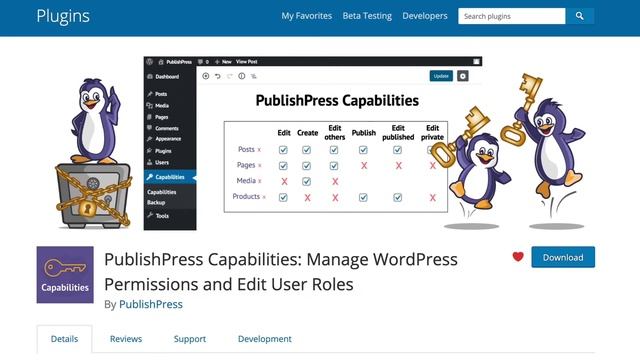Open the Support tab

pos(190,339)
